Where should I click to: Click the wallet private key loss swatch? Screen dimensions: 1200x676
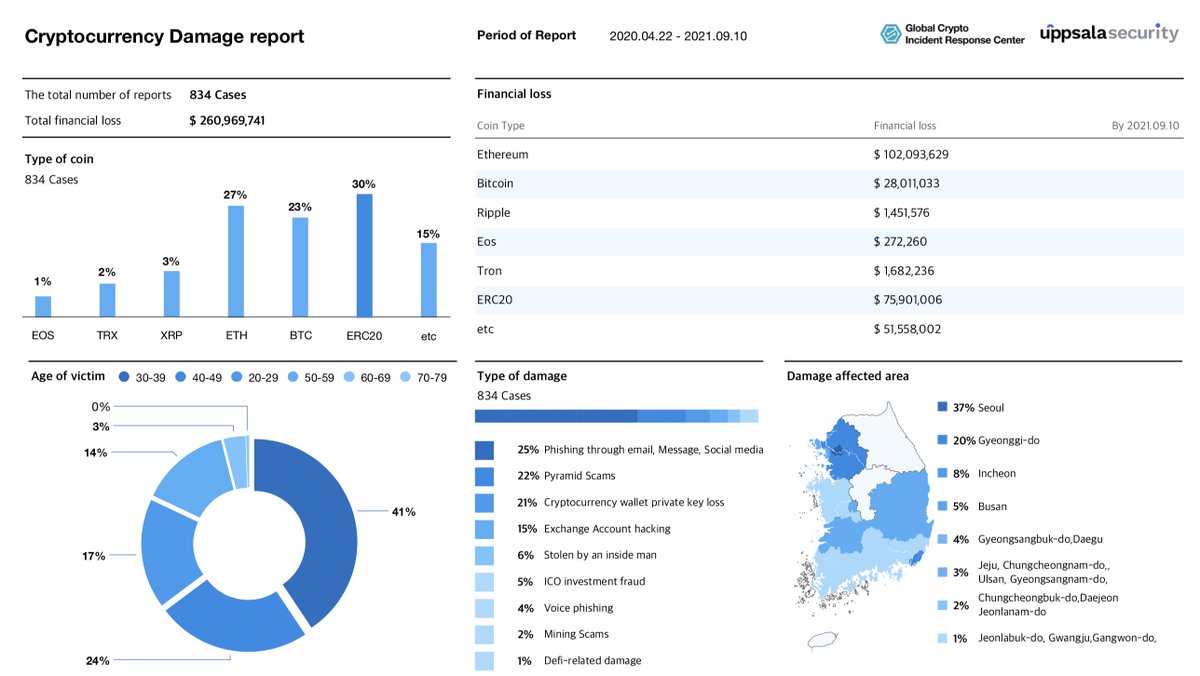point(484,502)
